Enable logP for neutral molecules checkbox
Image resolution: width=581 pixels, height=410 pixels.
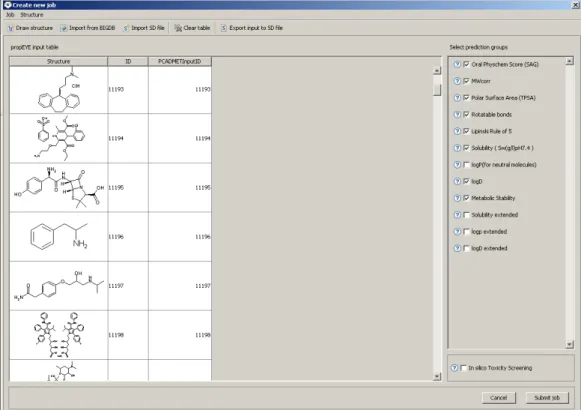click(467, 164)
